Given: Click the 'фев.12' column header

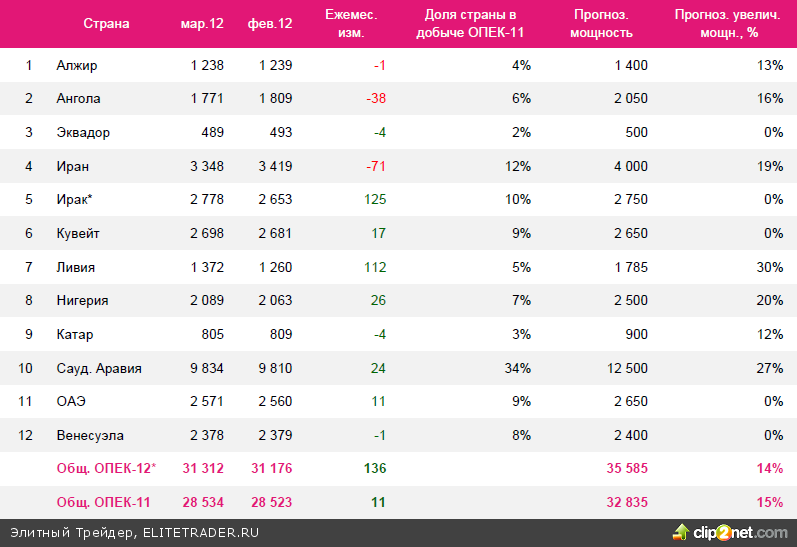Looking at the screenshot, I should point(269,23).
